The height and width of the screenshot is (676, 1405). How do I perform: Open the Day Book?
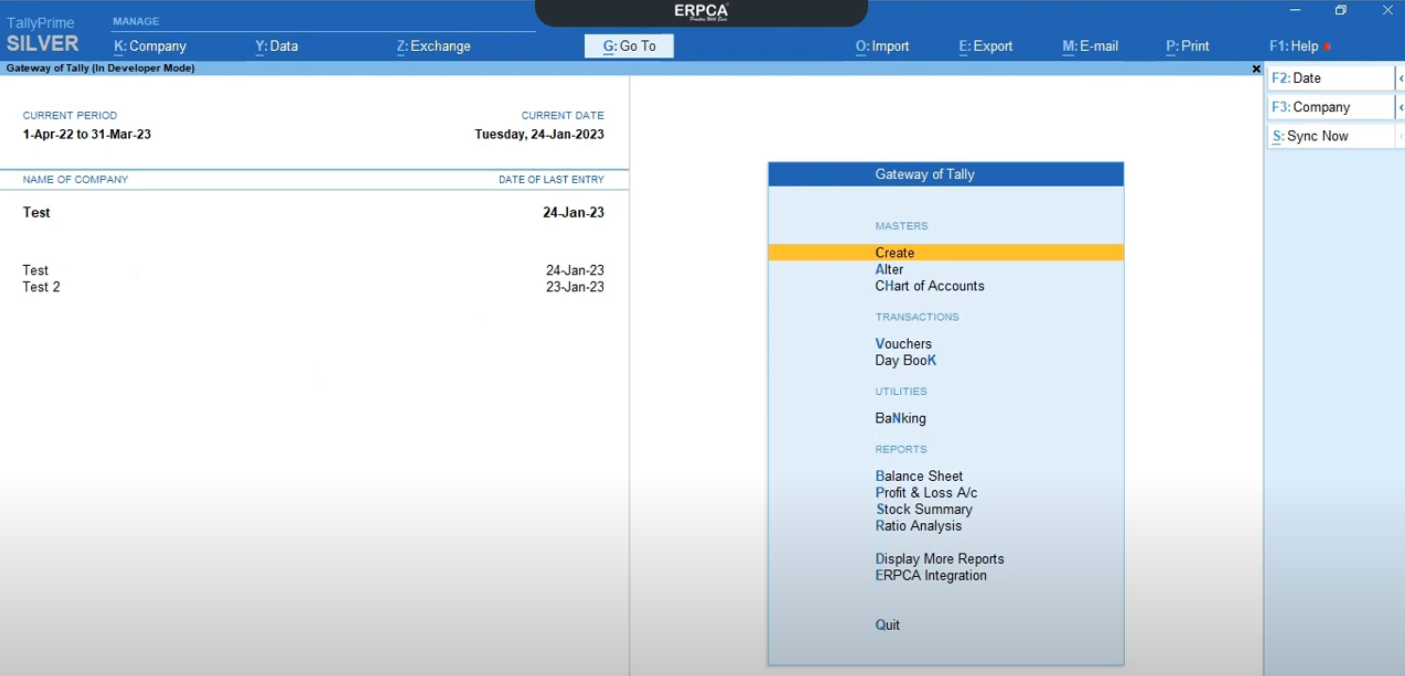[x=906, y=361]
